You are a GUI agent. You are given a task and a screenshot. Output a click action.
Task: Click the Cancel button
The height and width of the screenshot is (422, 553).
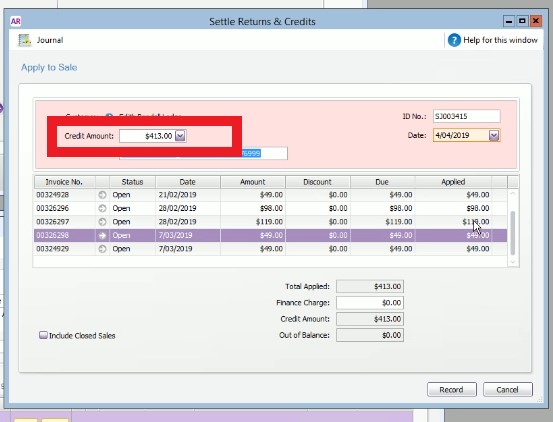click(x=508, y=390)
